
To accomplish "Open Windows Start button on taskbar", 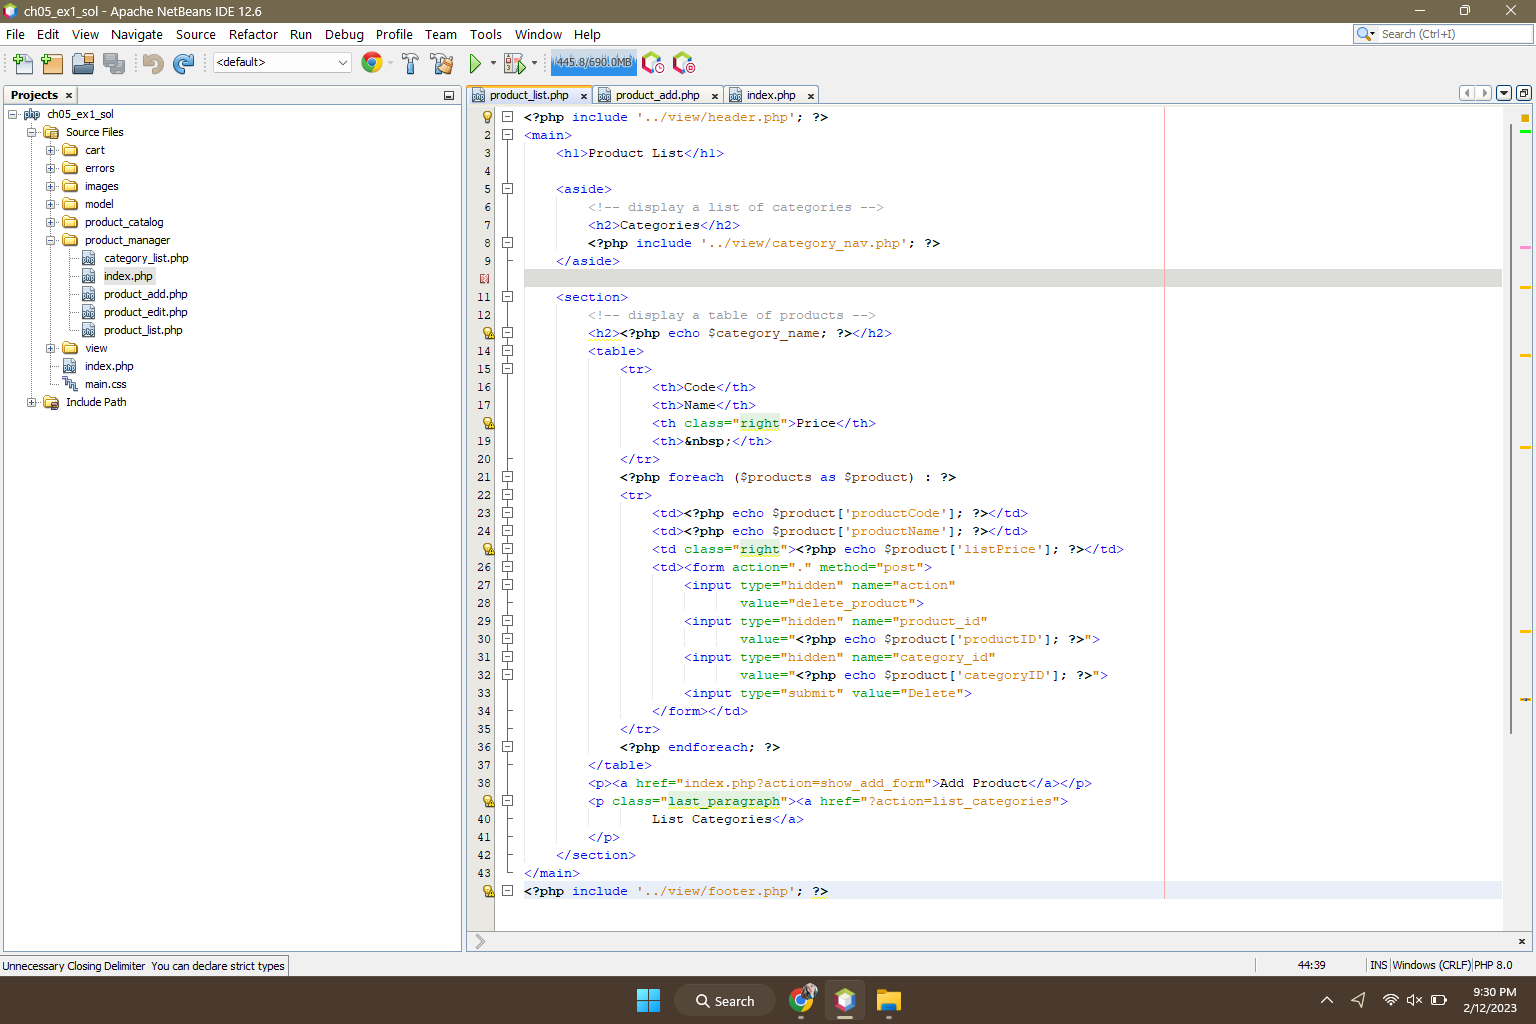I will click(x=648, y=1000).
